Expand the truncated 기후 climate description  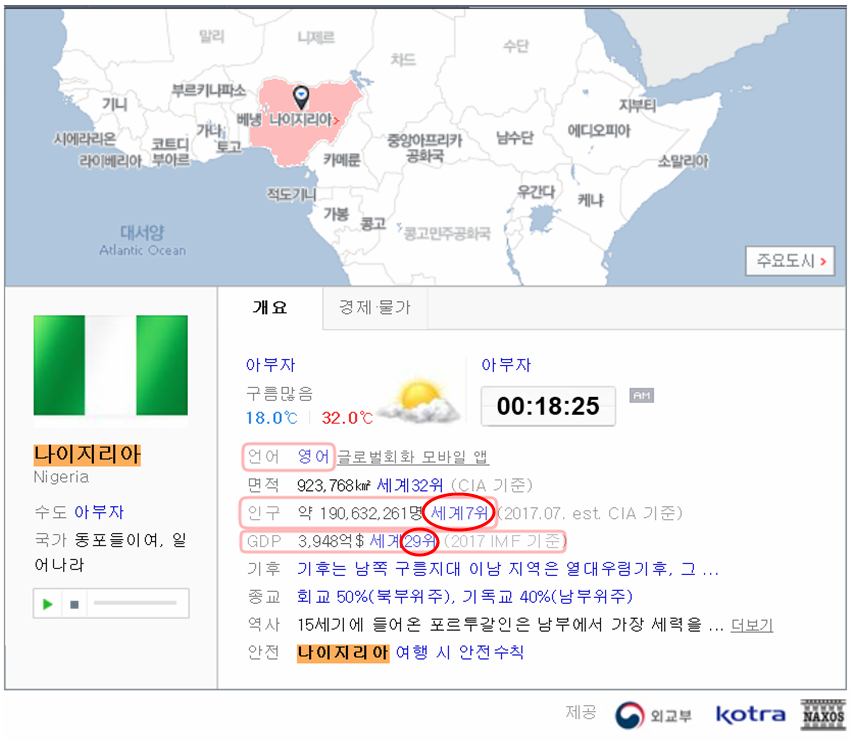click(508, 569)
